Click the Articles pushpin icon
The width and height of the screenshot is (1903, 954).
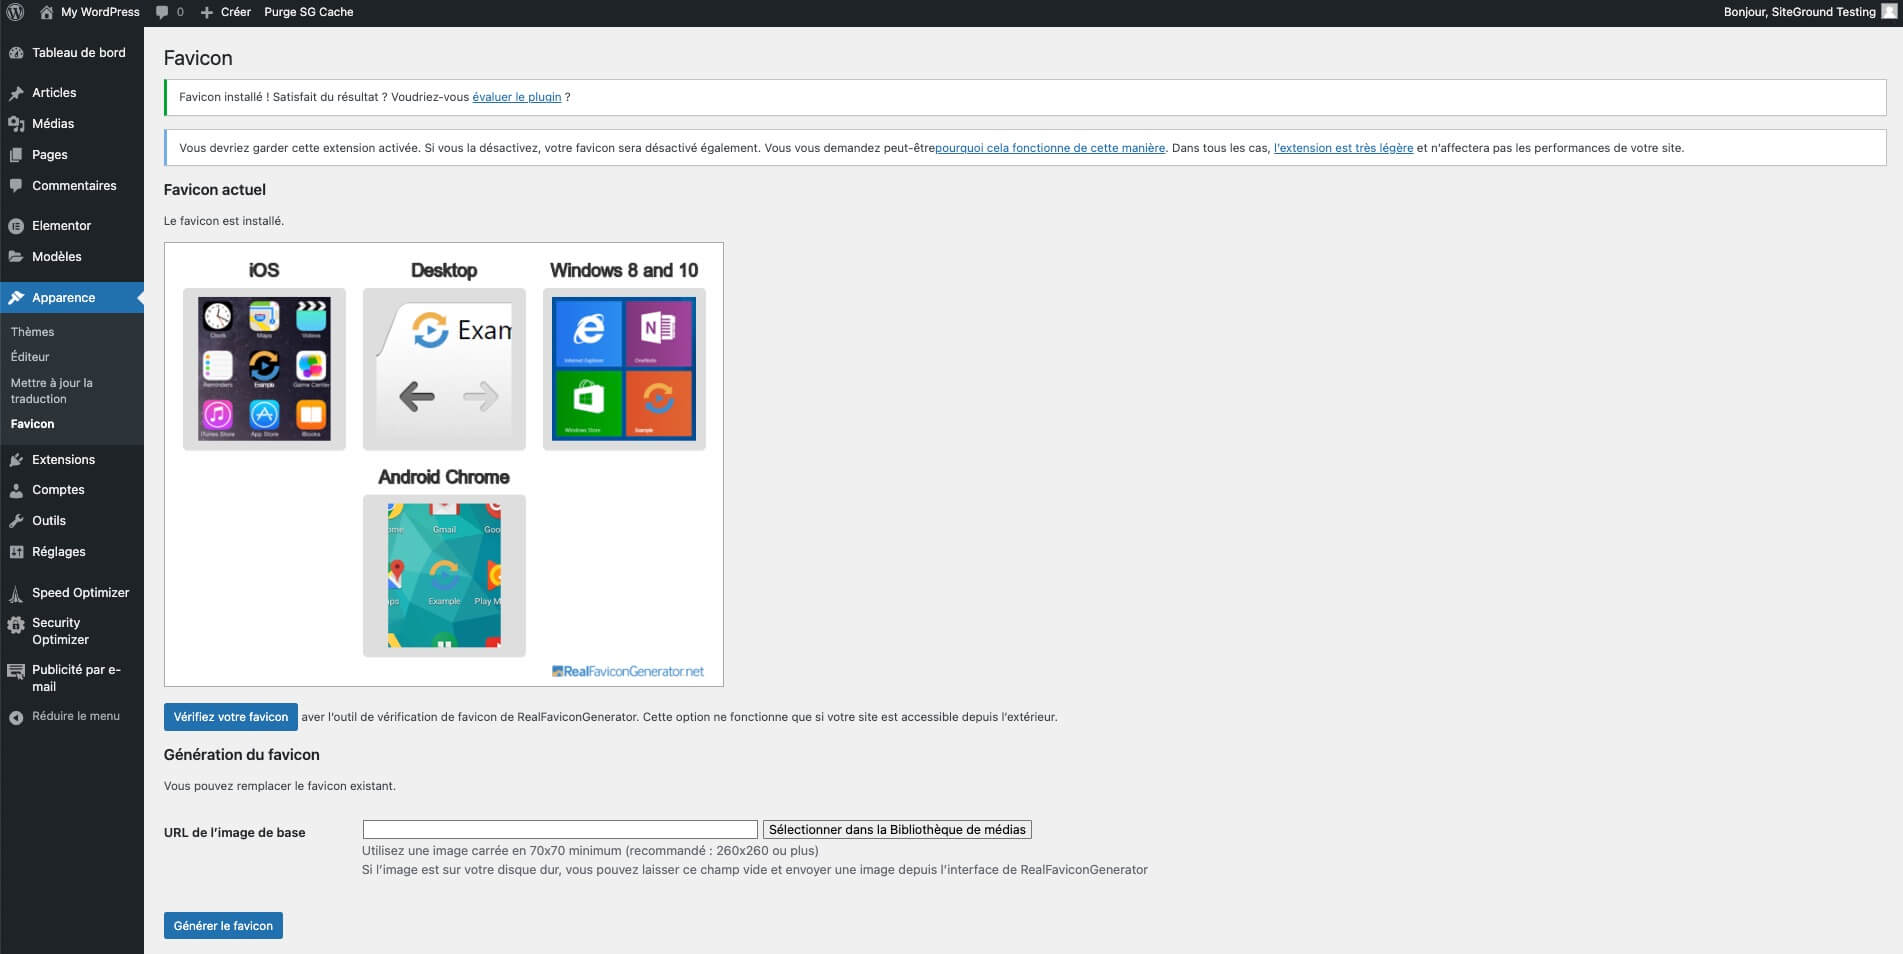[x=16, y=93]
